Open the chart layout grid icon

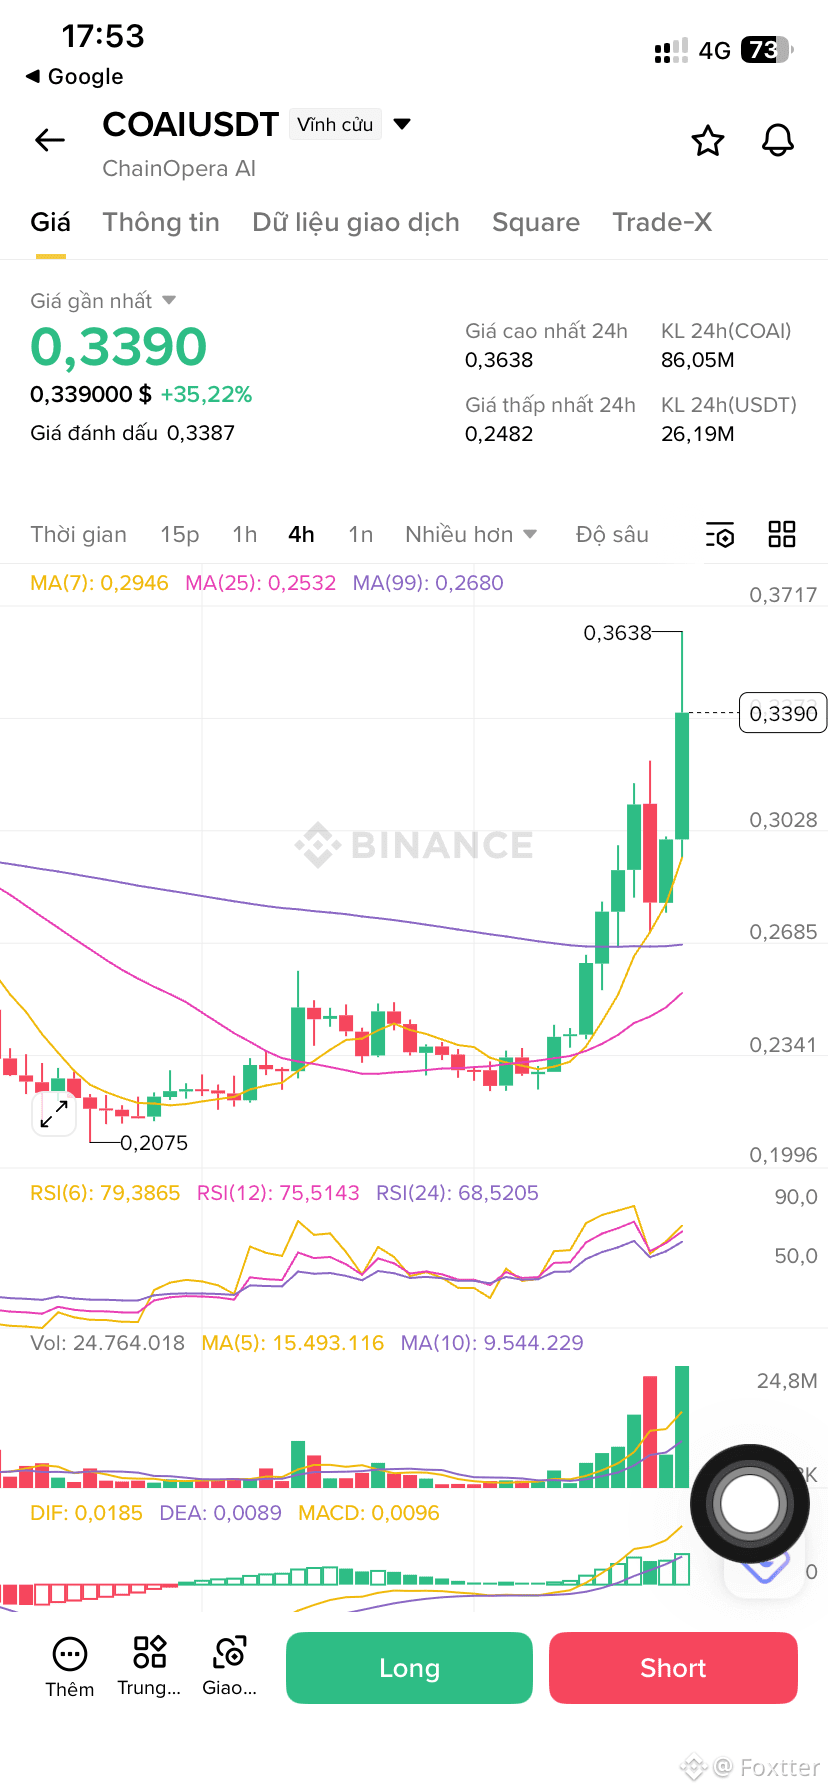coord(782,534)
